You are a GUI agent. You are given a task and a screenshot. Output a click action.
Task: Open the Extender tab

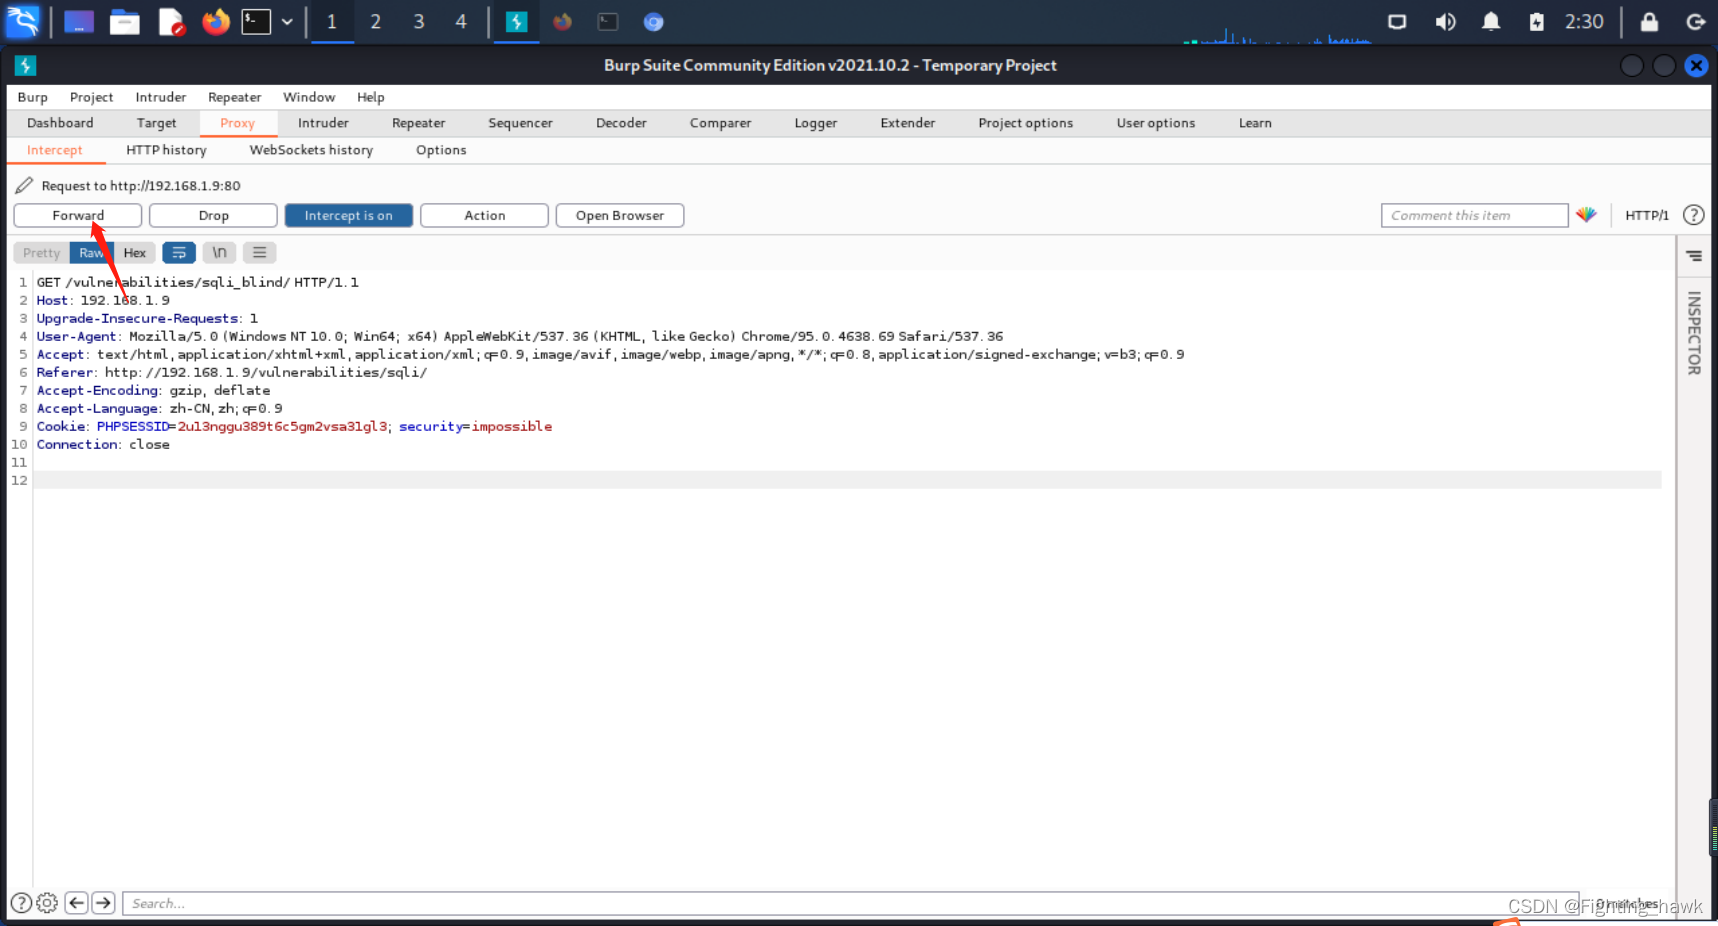pyautogui.click(x=908, y=123)
